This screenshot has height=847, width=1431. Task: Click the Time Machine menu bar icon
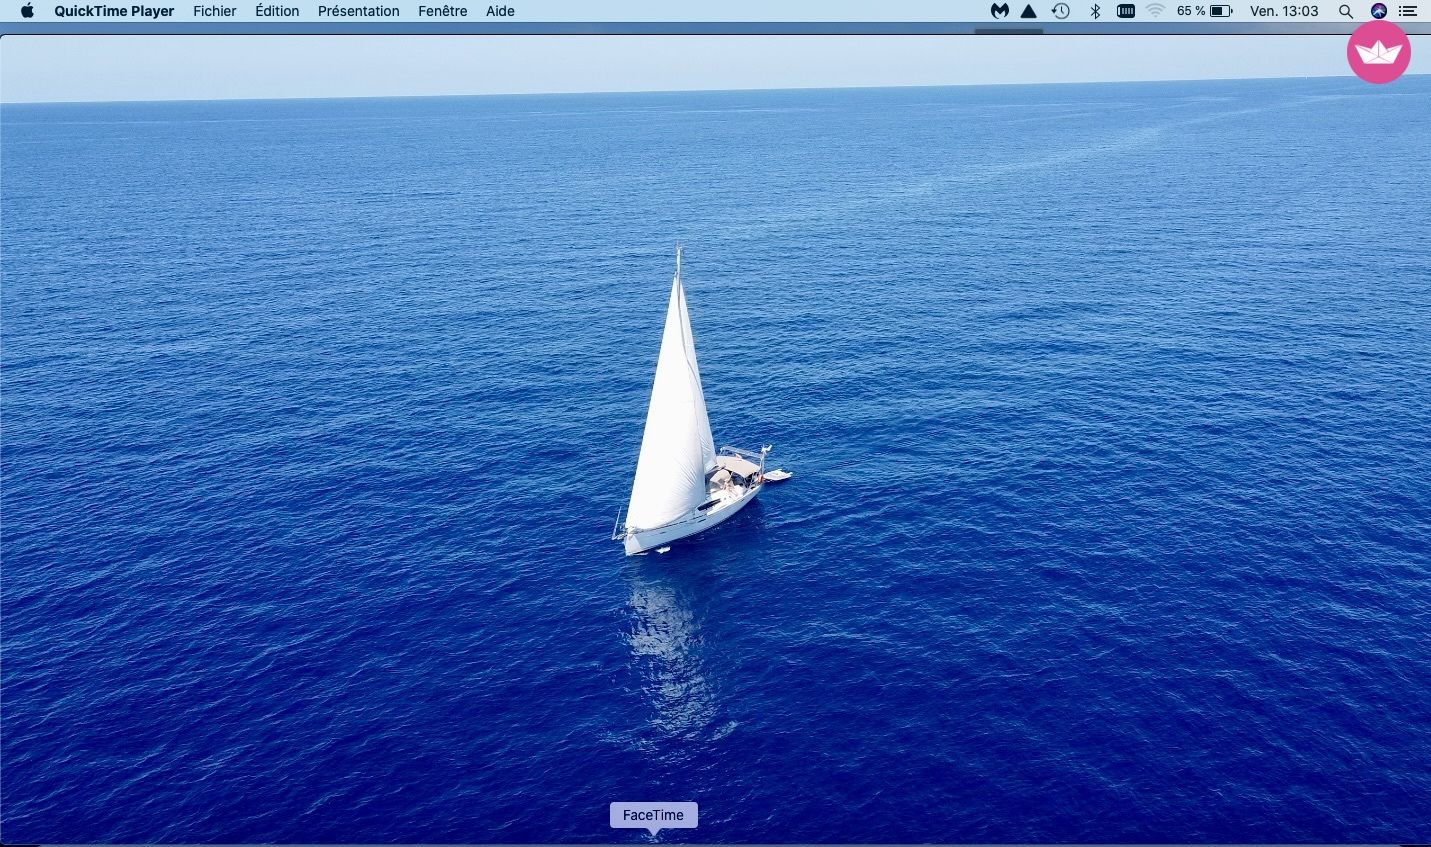[x=1060, y=11]
